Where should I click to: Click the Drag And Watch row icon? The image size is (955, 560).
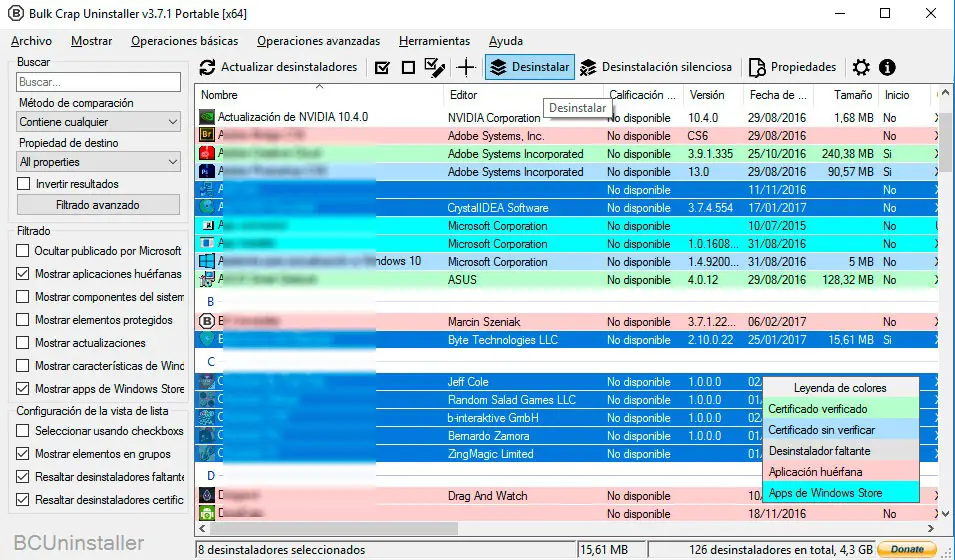[207, 495]
